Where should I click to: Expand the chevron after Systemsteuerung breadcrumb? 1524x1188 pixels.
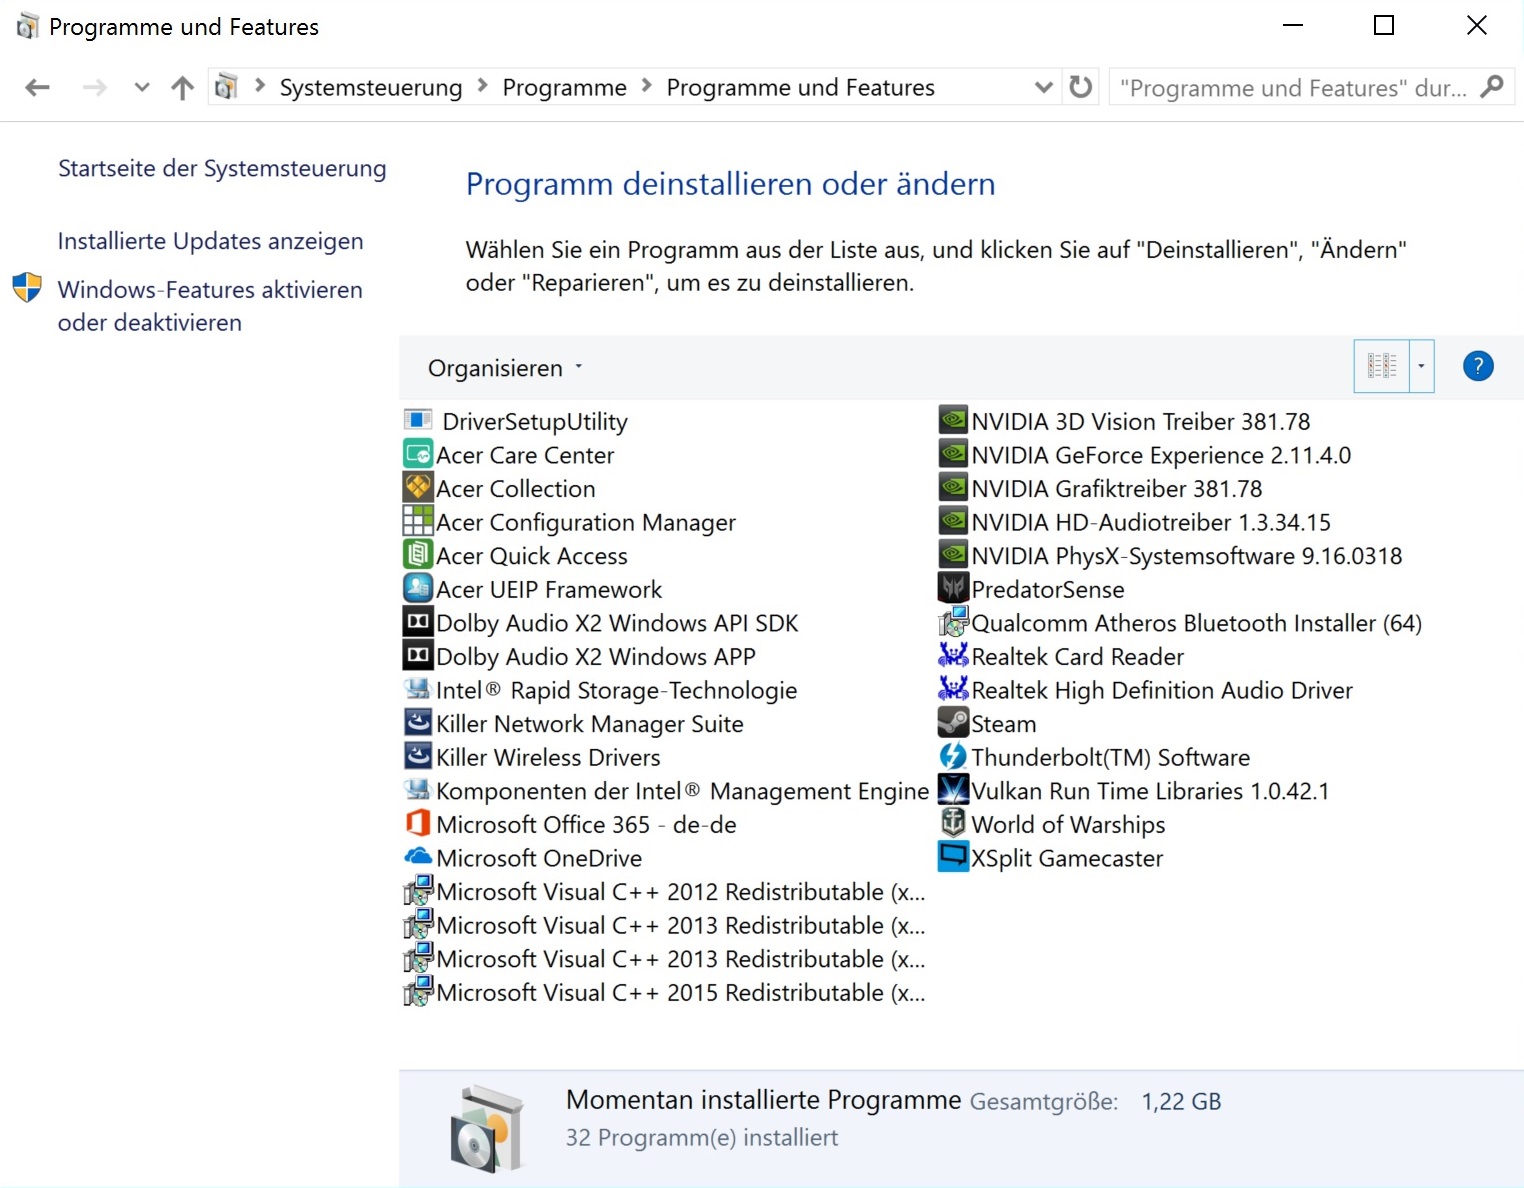tap(483, 86)
